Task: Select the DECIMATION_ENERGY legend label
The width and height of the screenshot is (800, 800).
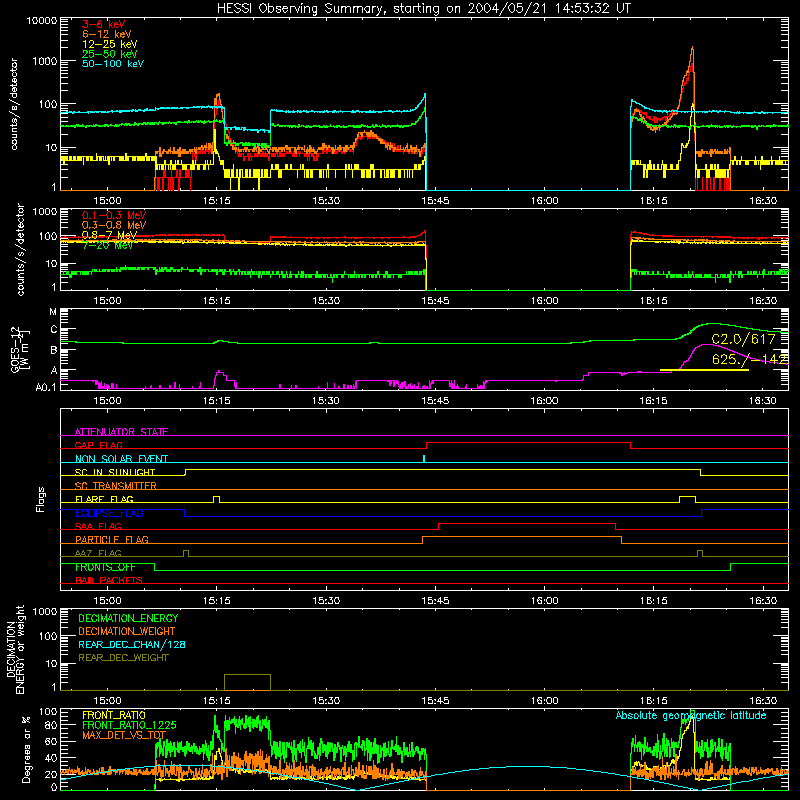Action: [x=128, y=618]
